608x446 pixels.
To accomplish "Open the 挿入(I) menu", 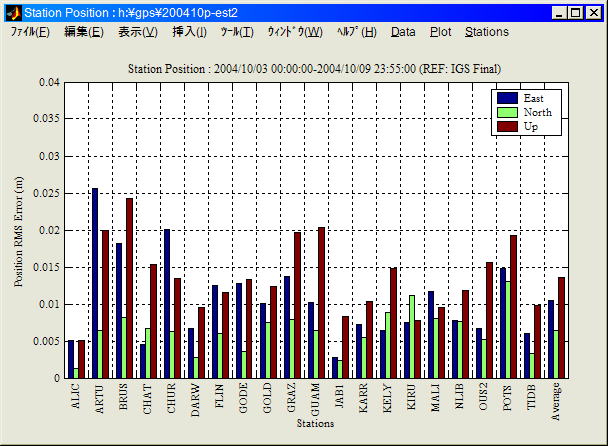I will click(189, 32).
